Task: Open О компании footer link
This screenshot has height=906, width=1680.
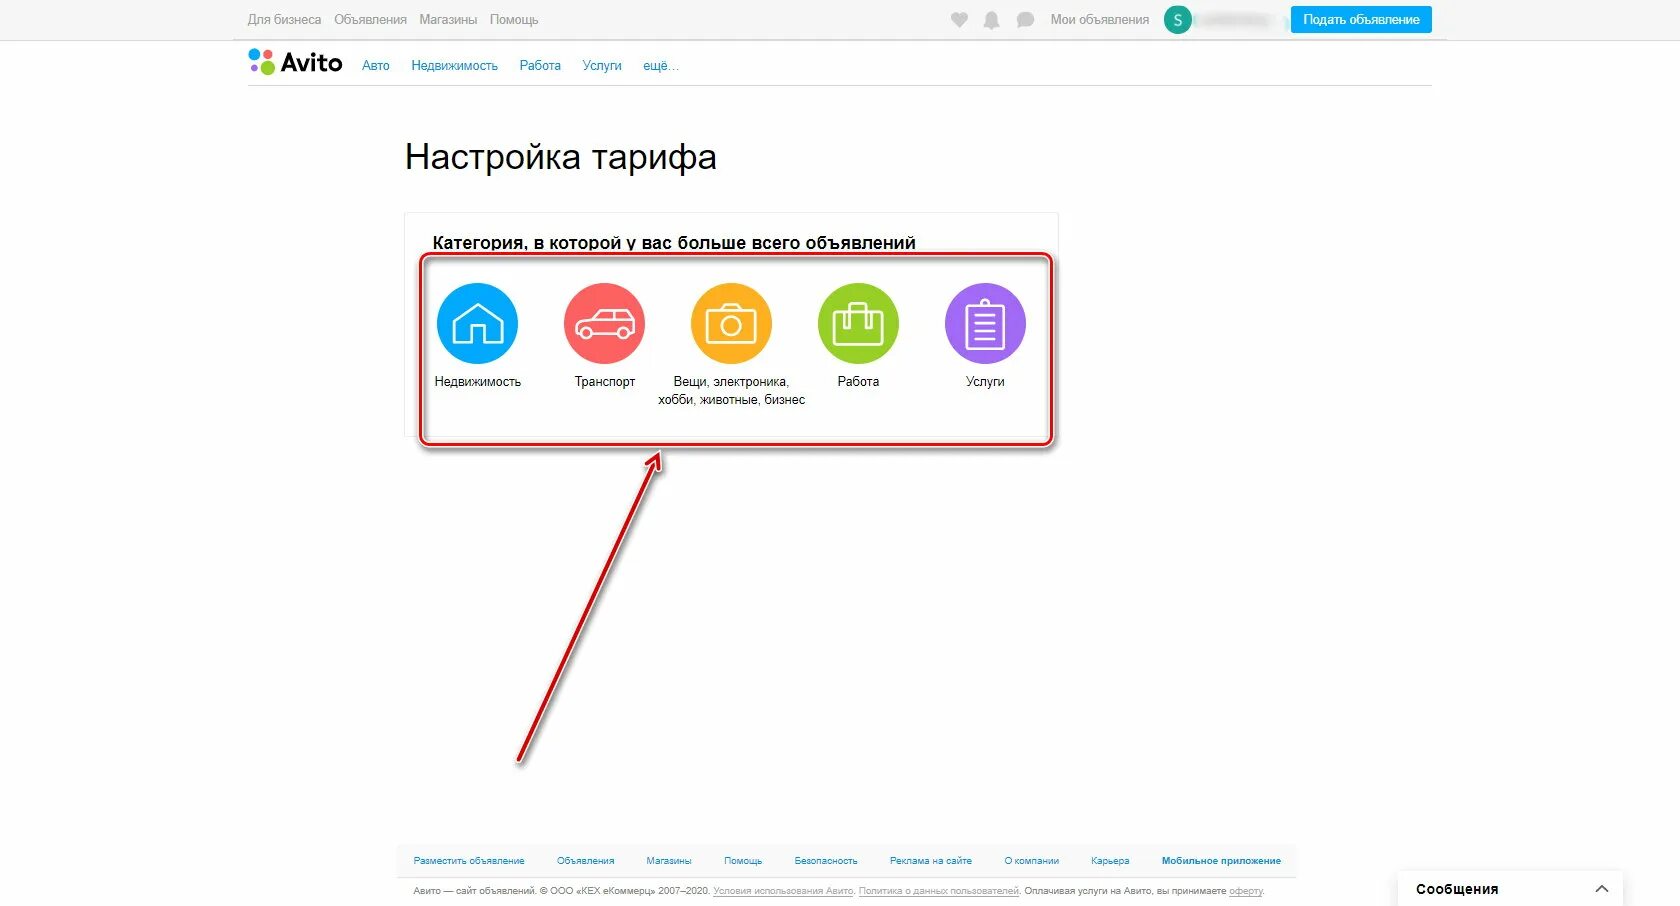Action: tap(1032, 861)
